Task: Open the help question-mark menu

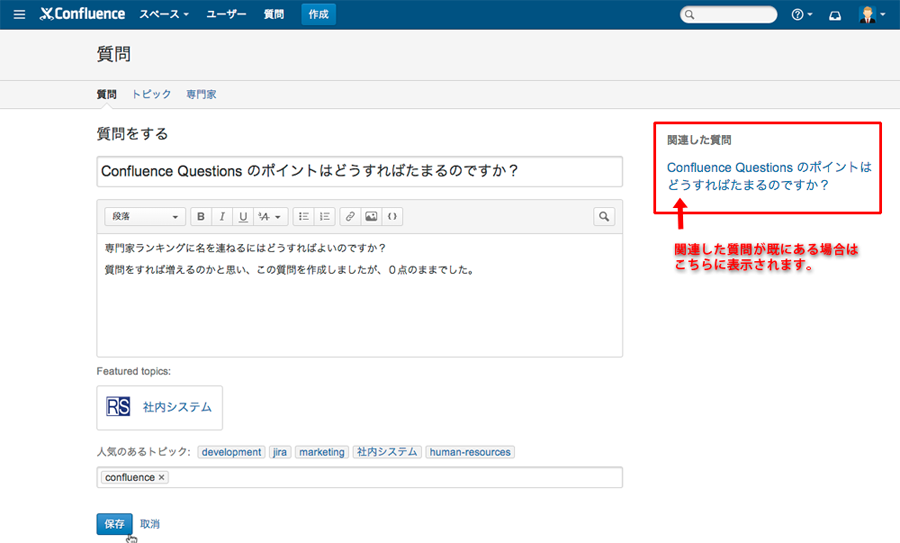Action: click(802, 14)
